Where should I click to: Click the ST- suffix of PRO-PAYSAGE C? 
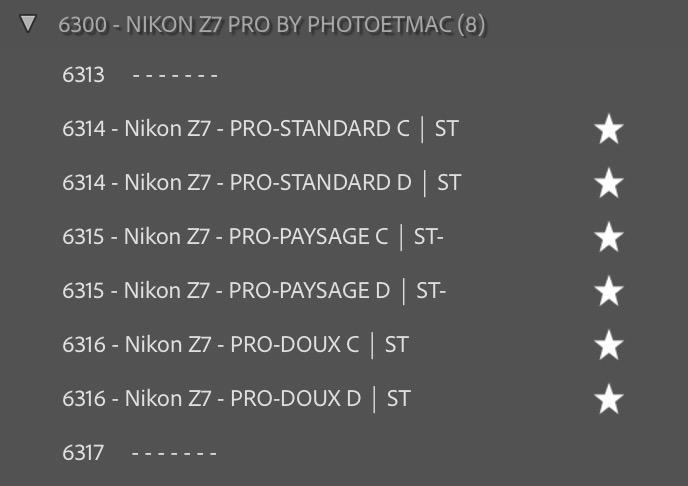429,237
